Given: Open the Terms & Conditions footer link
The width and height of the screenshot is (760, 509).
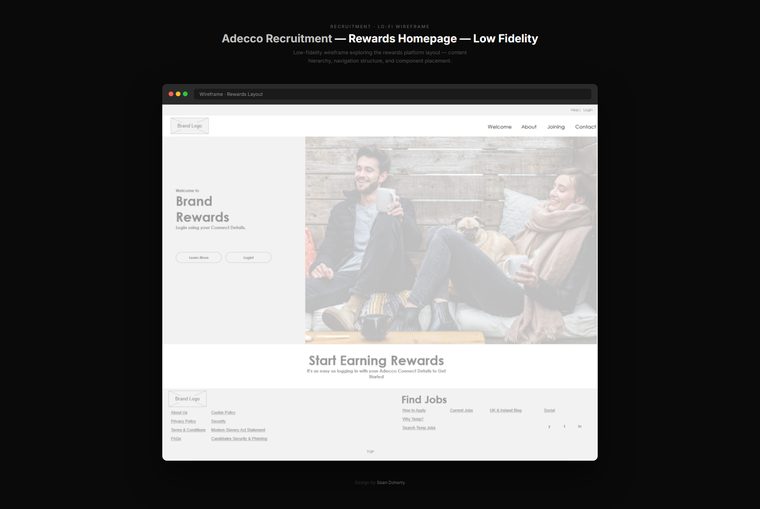Looking at the screenshot, I should [x=188, y=430].
